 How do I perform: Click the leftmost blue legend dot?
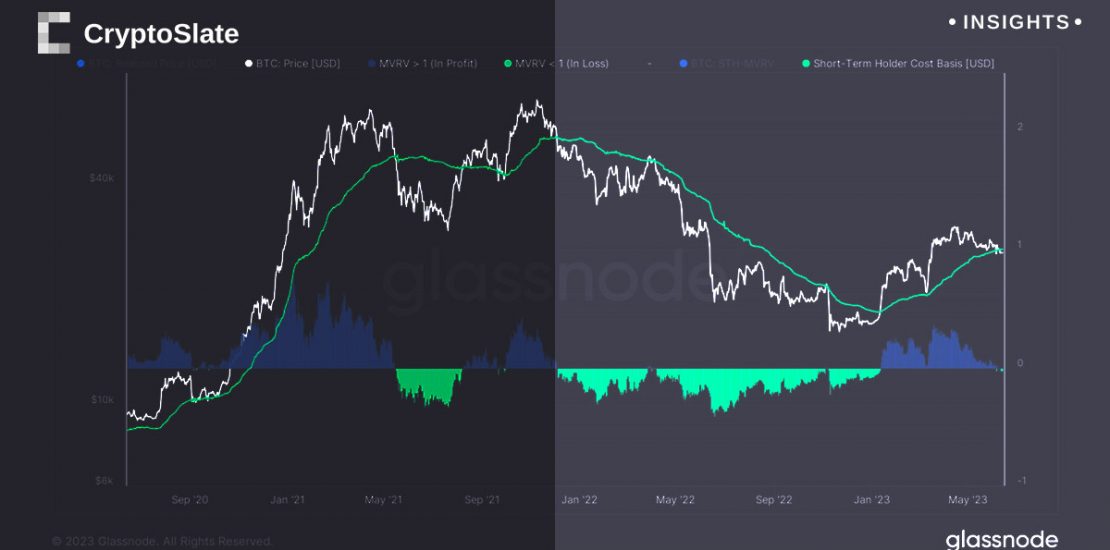(81, 64)
